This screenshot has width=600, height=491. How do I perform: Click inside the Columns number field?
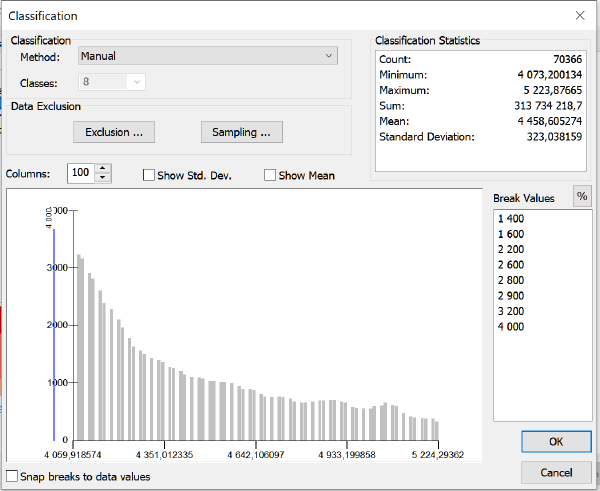coord(82,173)
